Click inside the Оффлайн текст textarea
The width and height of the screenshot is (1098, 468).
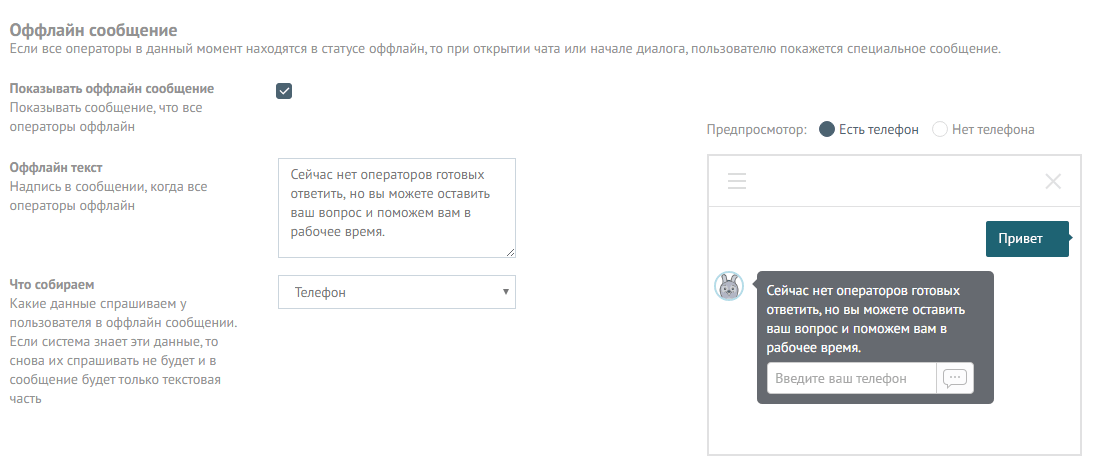pos(396,208)
